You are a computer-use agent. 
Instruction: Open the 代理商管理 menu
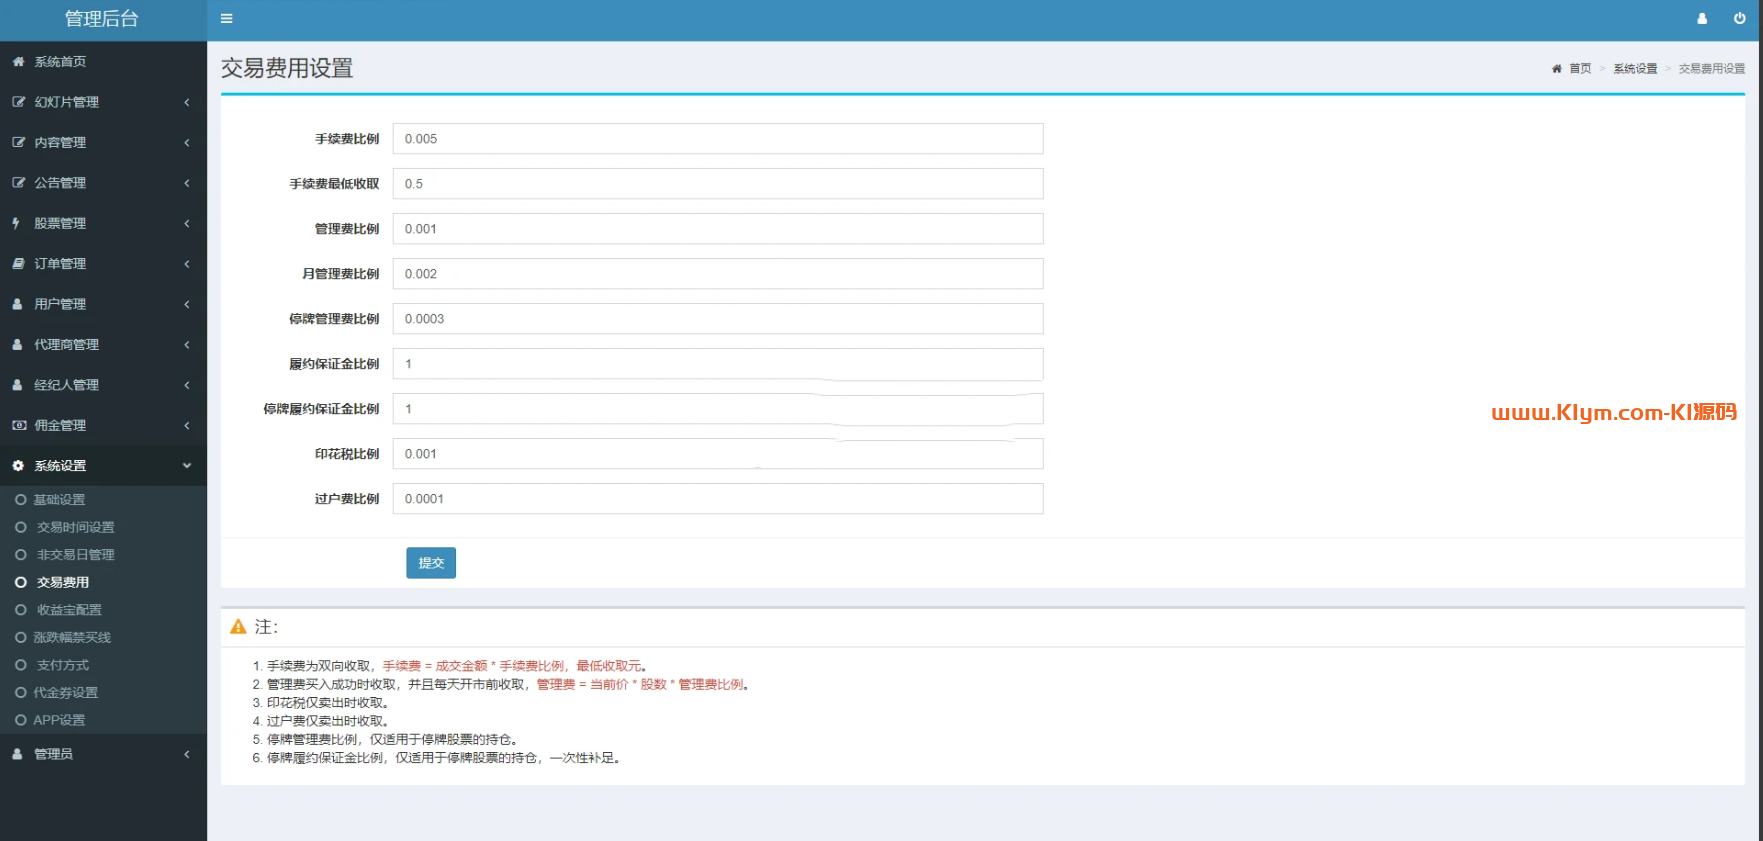66,345
